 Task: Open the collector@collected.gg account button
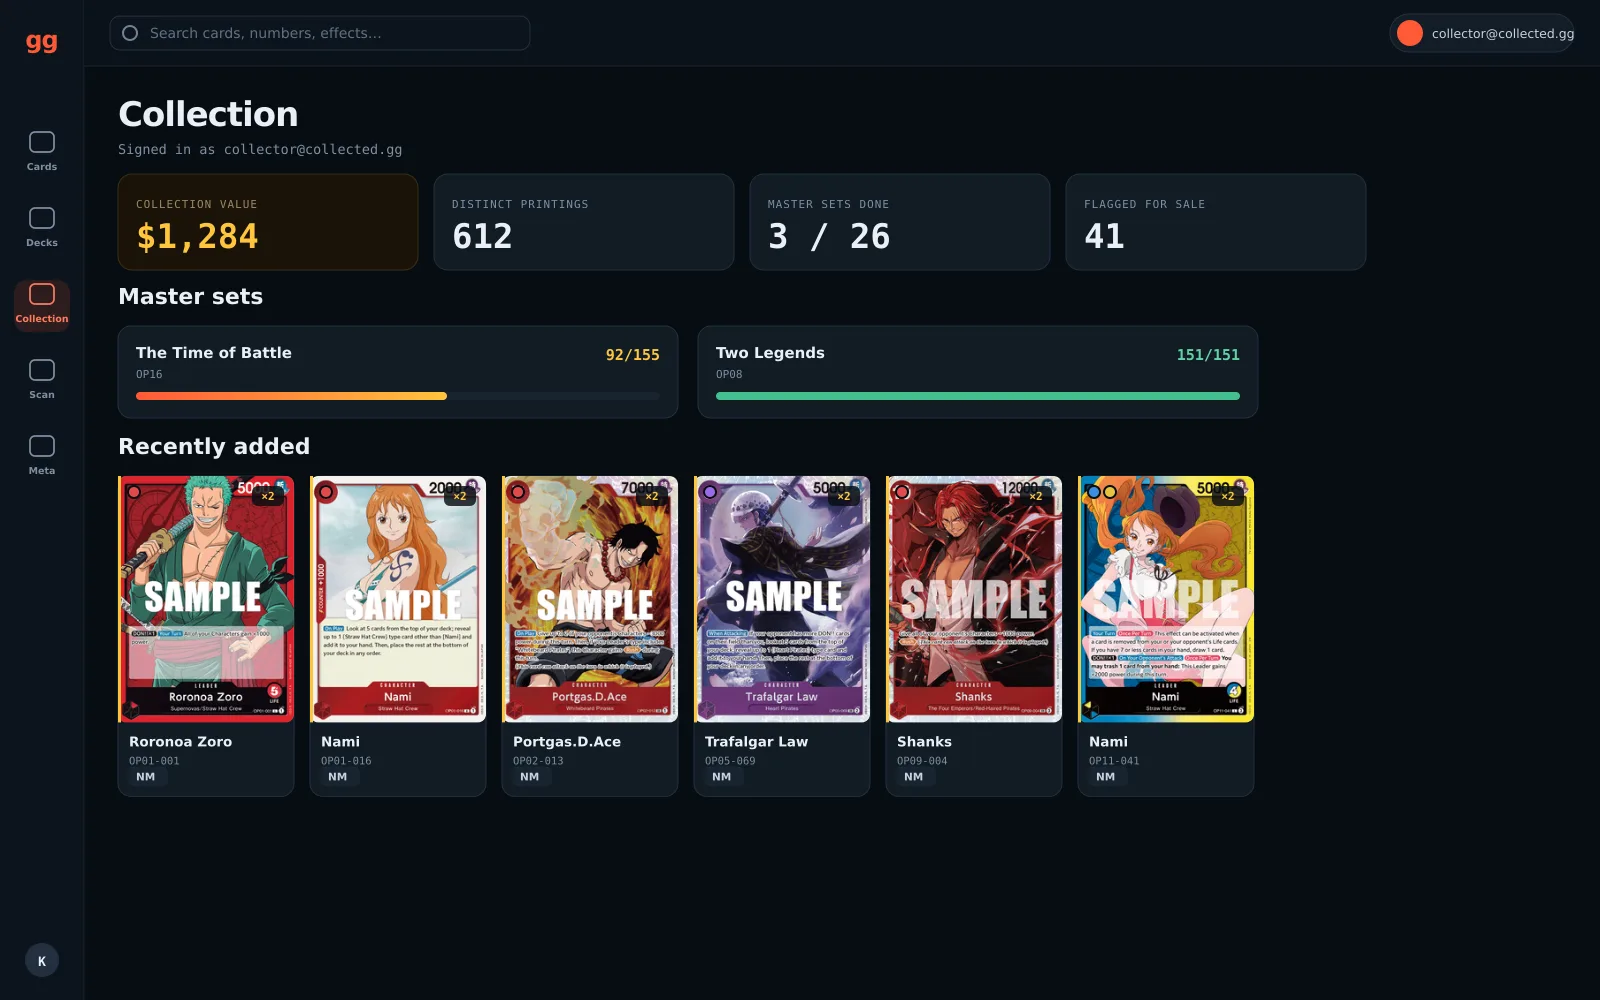[1482, 33]
